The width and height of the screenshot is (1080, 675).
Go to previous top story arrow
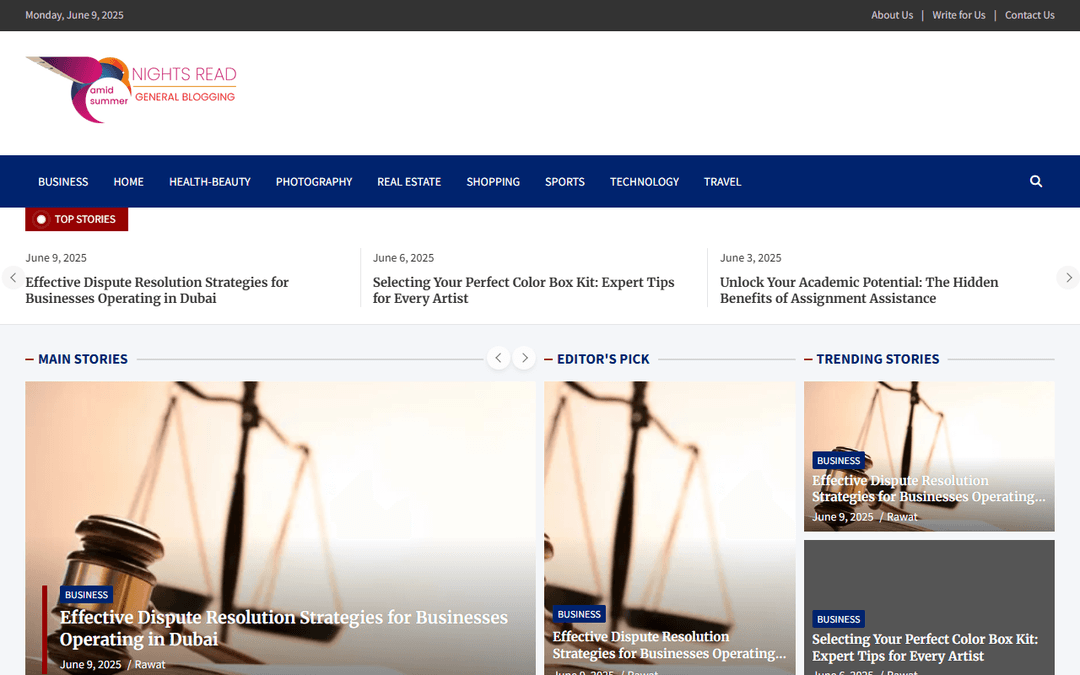[12, 278]
